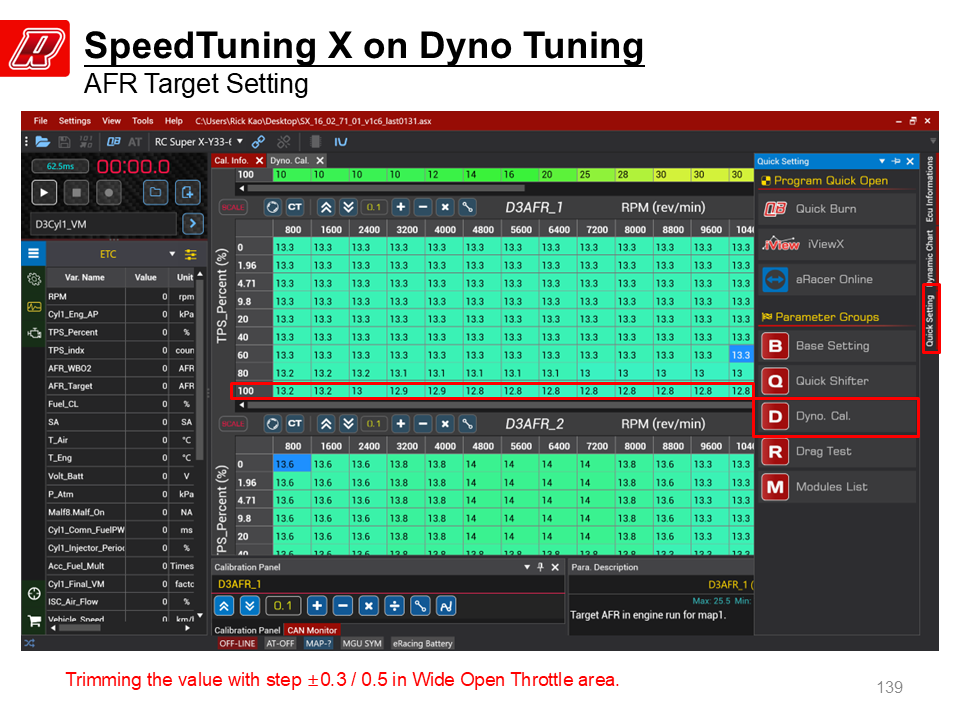Click double up arrow in D3AFR_1 toolbar
960x720 pixels.
tap(326, 207)
